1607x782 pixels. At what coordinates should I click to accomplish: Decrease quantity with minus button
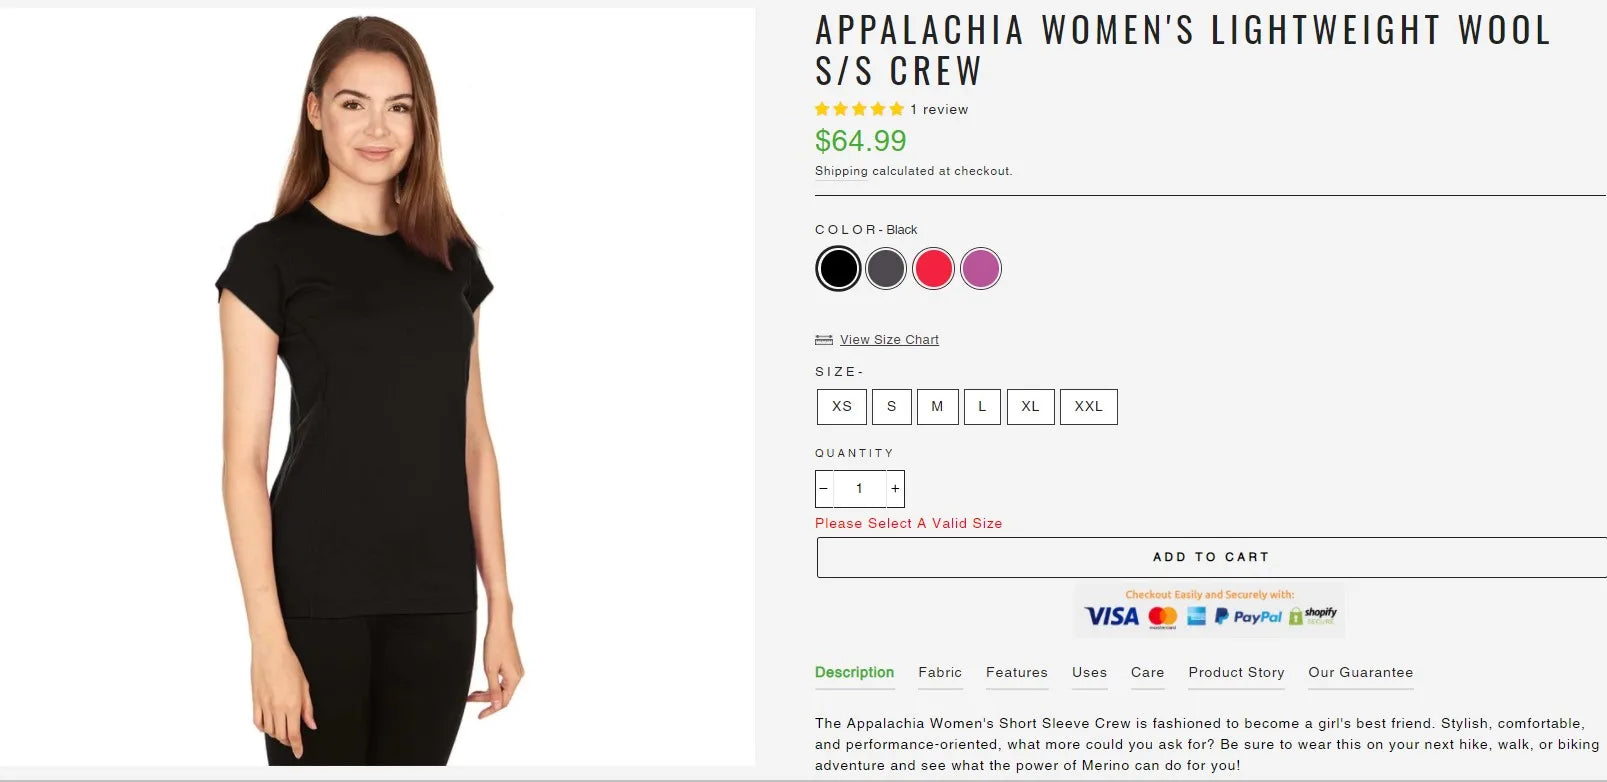(x=824, y=489)
